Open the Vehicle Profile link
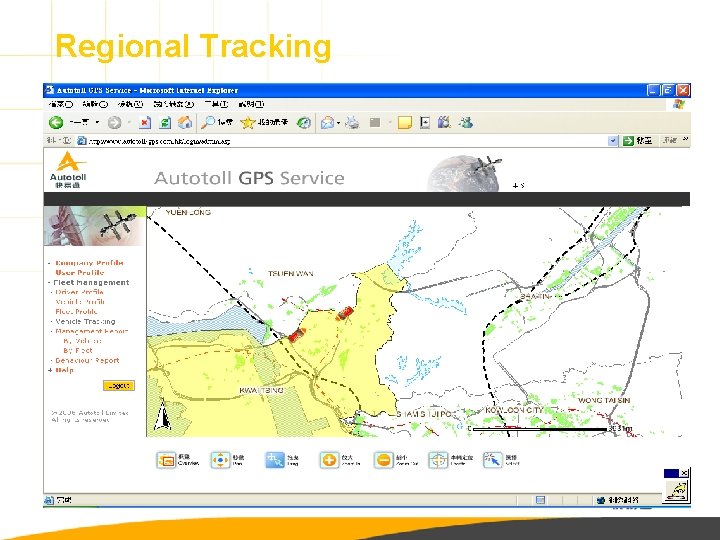The height and width of the screenshot is (540, 720). click(80, 302)
